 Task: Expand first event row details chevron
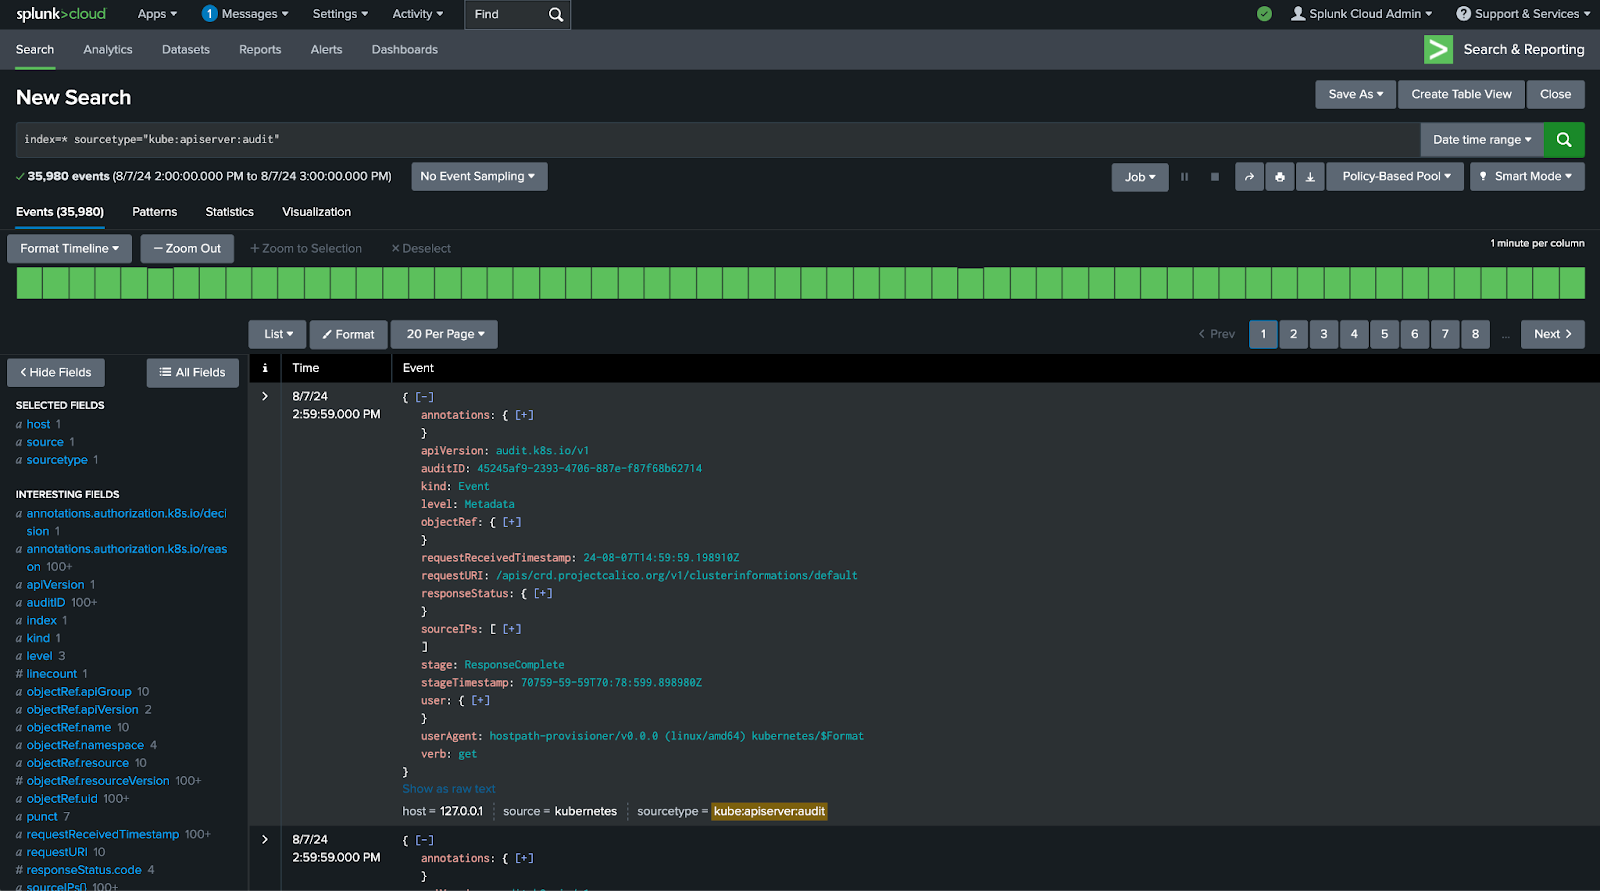(x=265, y=397)
